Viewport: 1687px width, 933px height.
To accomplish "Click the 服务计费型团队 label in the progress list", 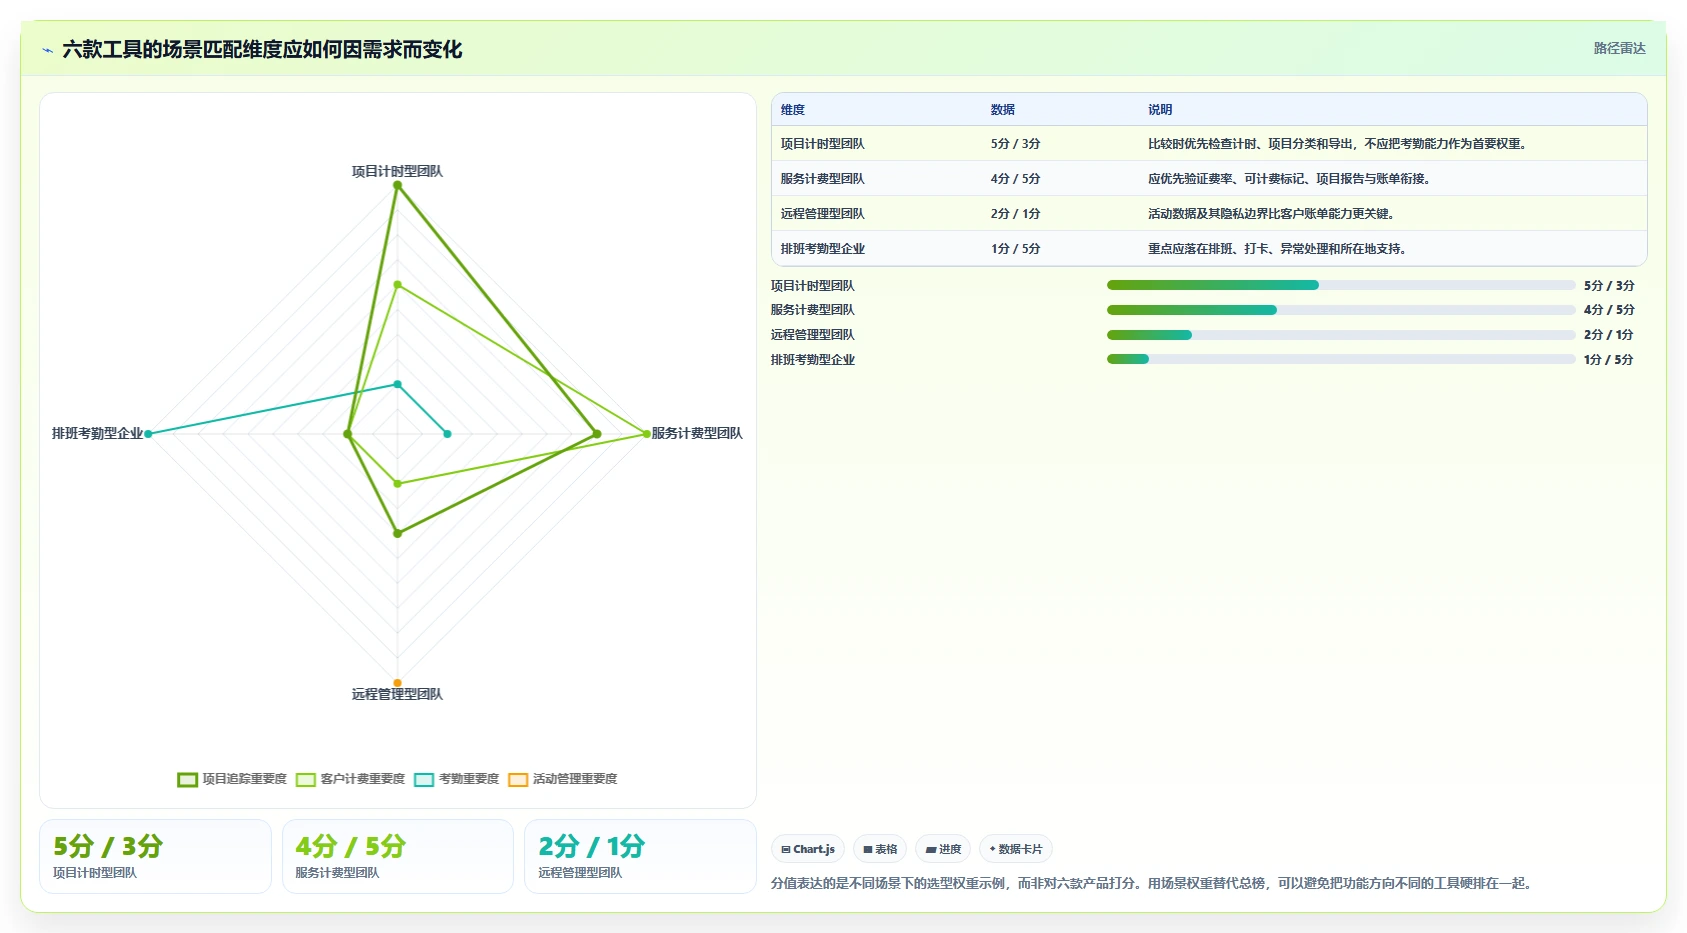I will [x=812, y=310].
